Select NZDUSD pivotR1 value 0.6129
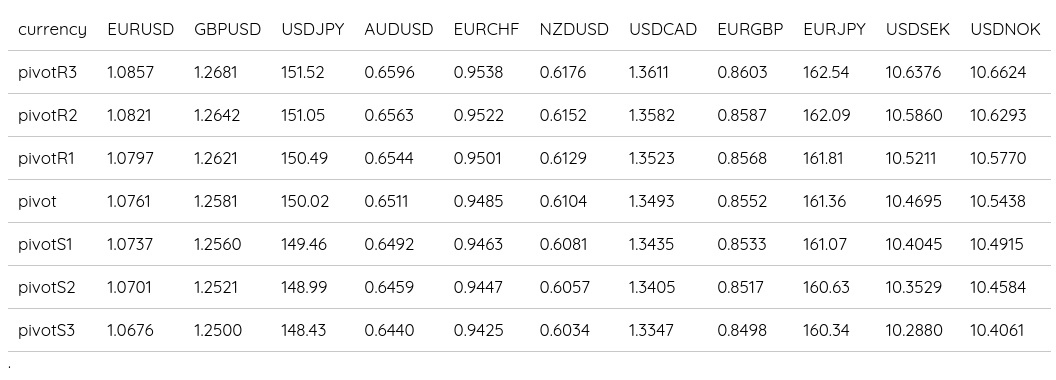This screenshot has height=380, width=1056. pyautogui.click(x=563, y=158)
